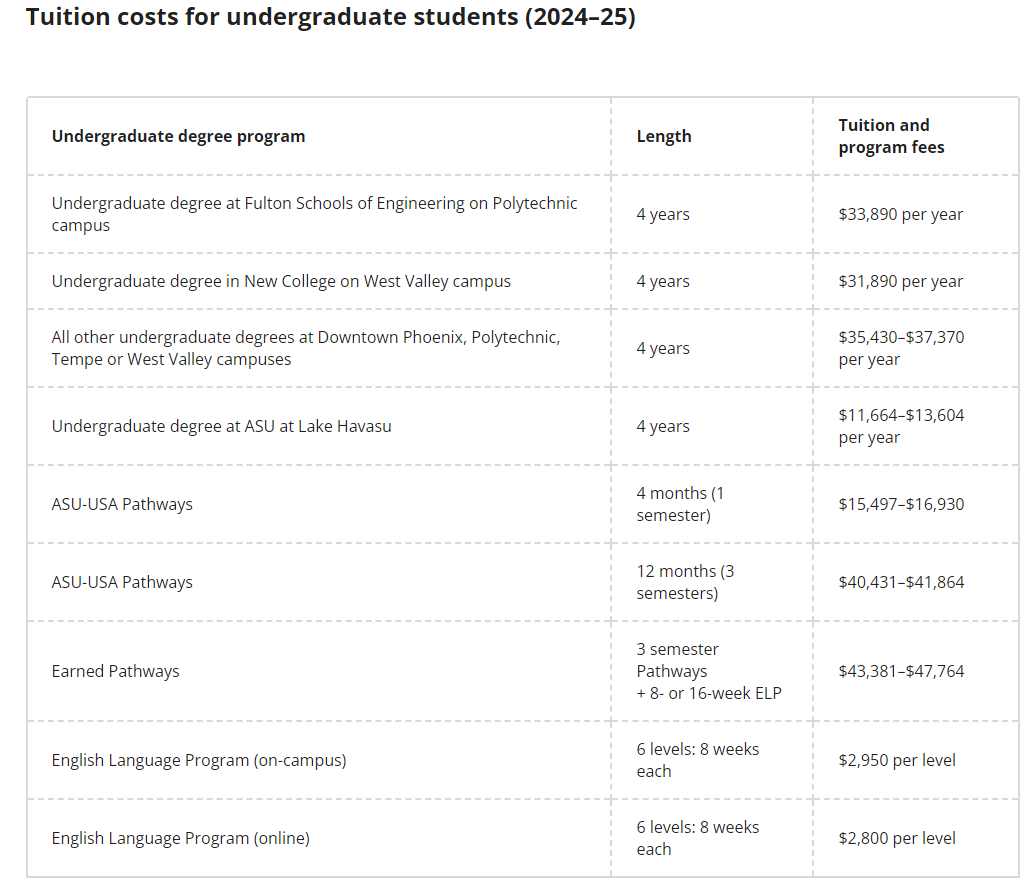1032x886 pixels.
Task: Select English Language Program (on-campus)
Action: [x=199, y=760]
